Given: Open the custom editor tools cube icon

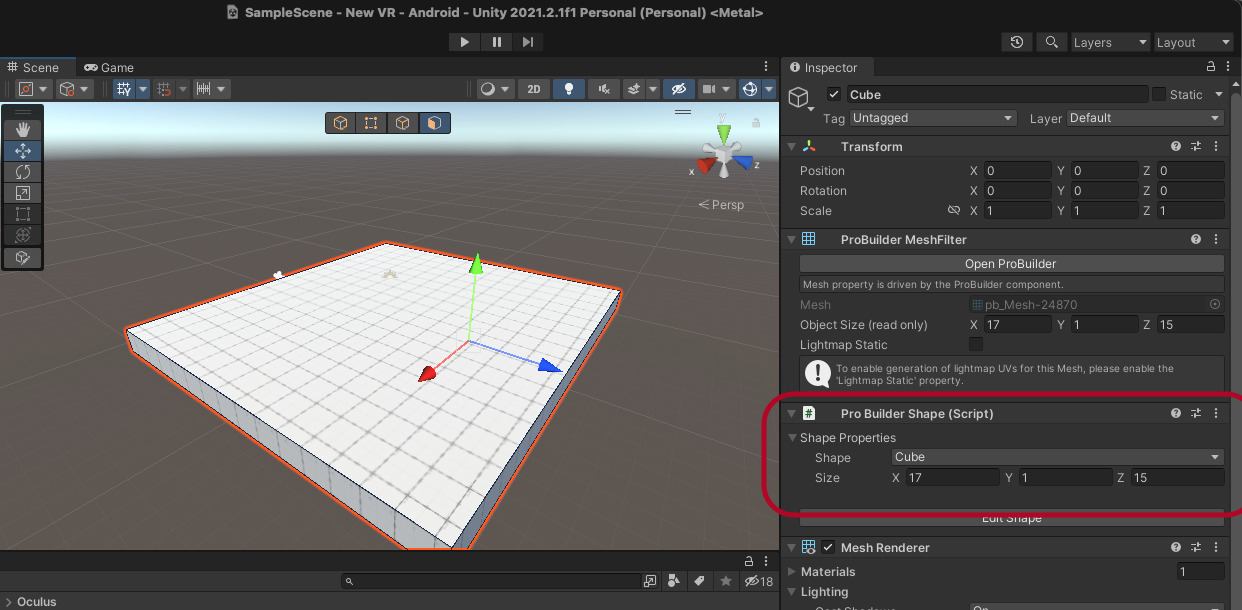Looking at the screenshot, I should click(x=23, y=257).
